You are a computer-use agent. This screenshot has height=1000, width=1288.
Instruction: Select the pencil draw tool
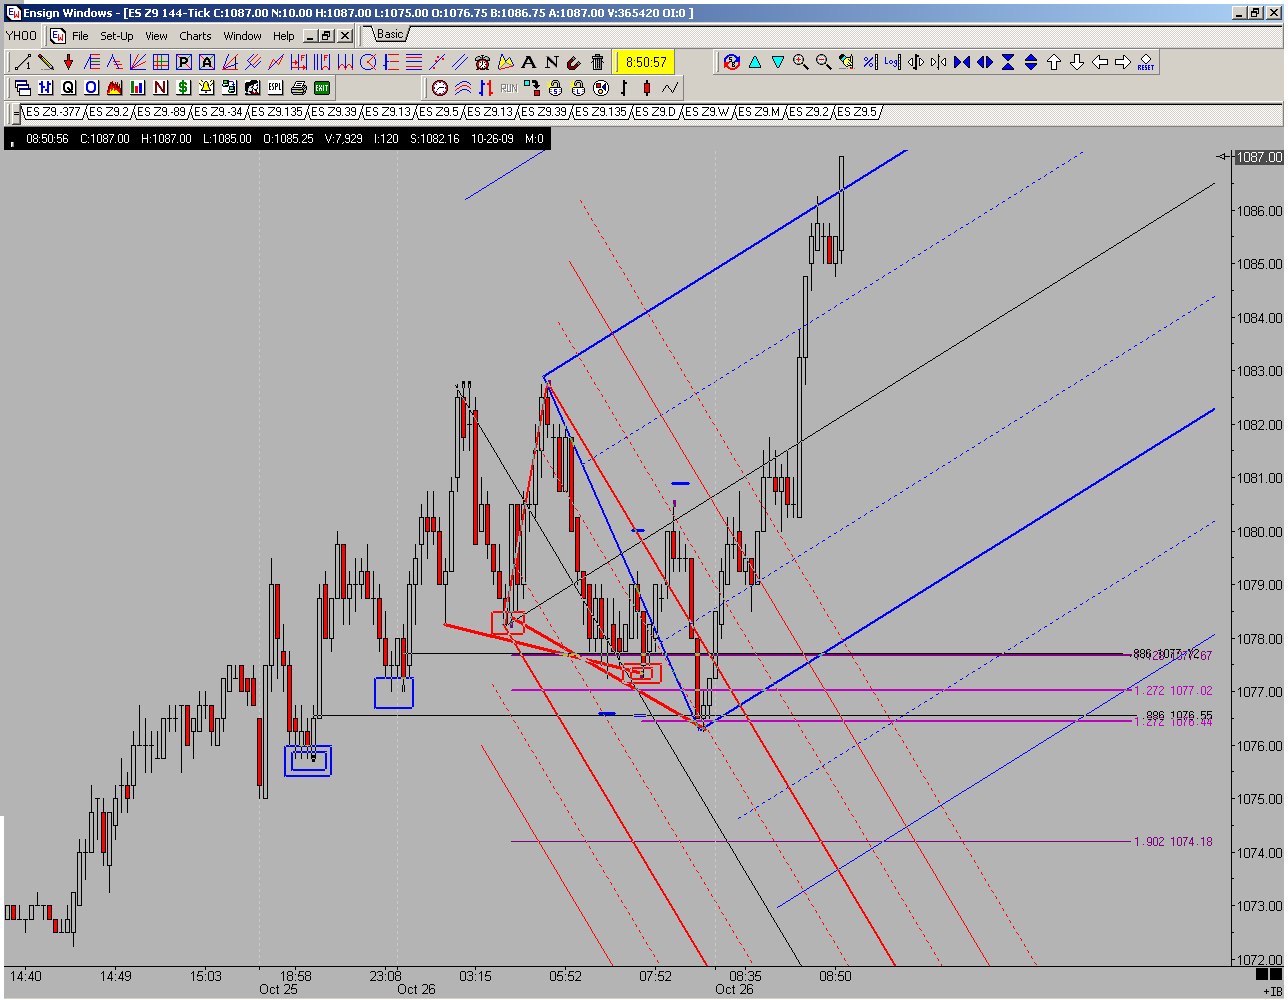(x=44, y=62)
